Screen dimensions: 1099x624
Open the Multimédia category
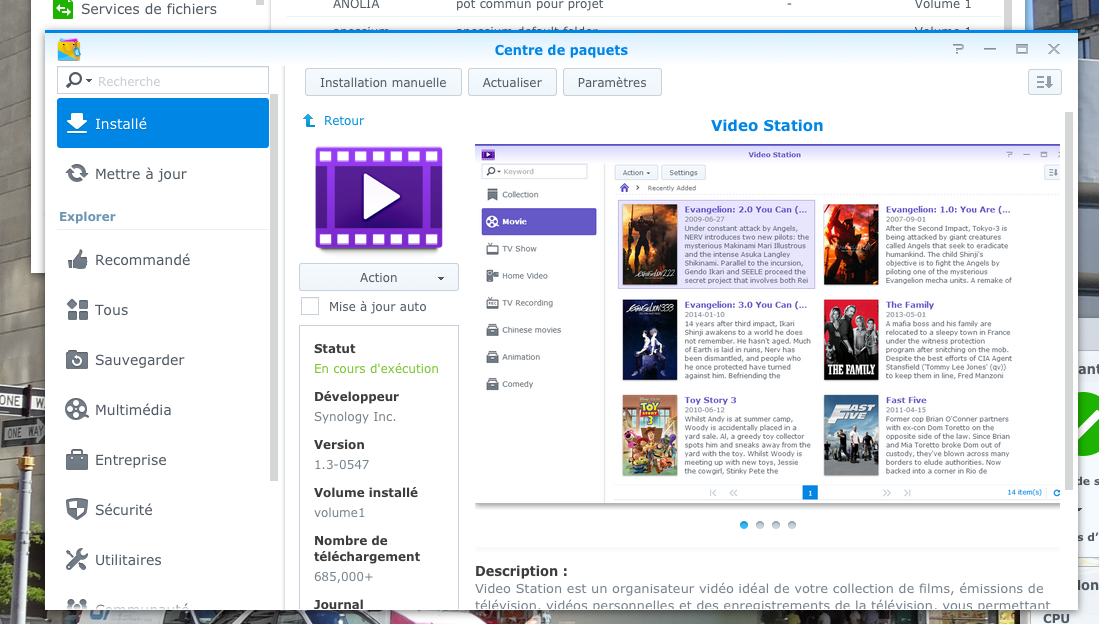[x=163, y=410]
